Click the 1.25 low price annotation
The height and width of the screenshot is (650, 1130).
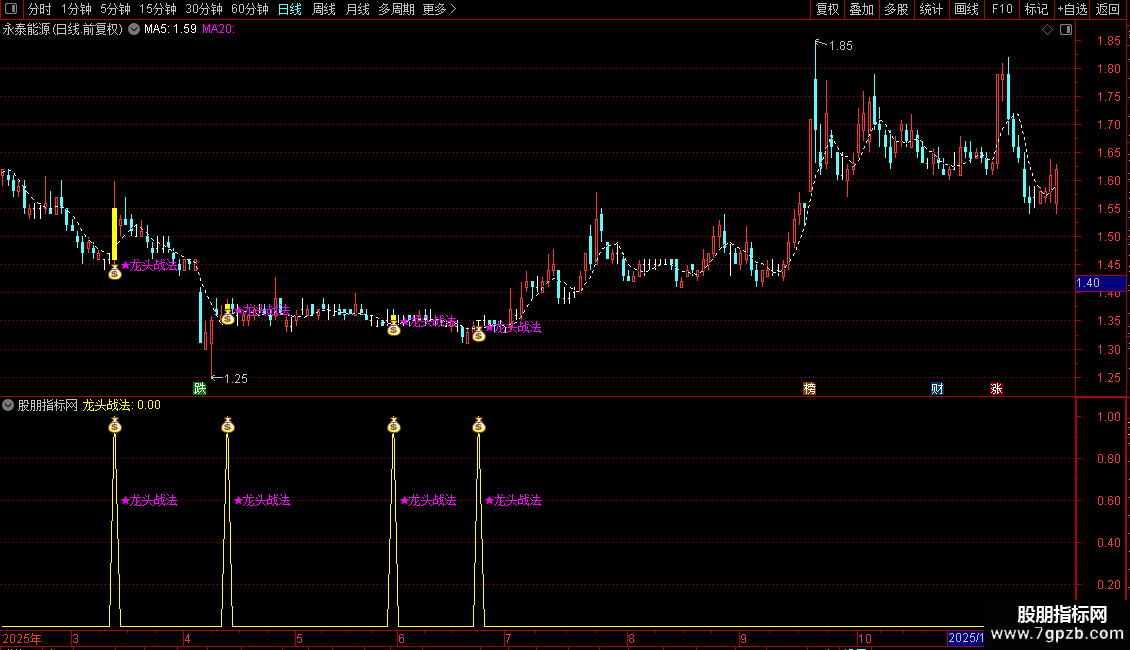tap(236, 378)
